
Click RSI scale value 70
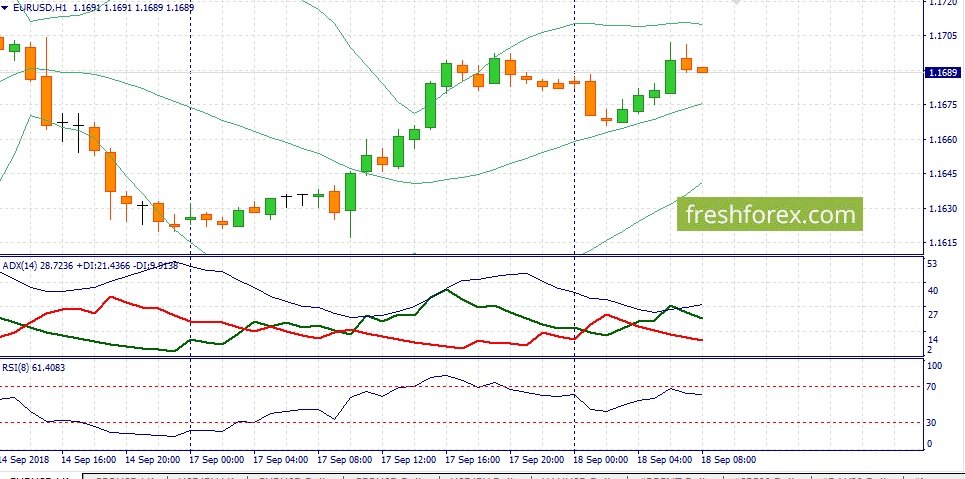coord(932,387)
